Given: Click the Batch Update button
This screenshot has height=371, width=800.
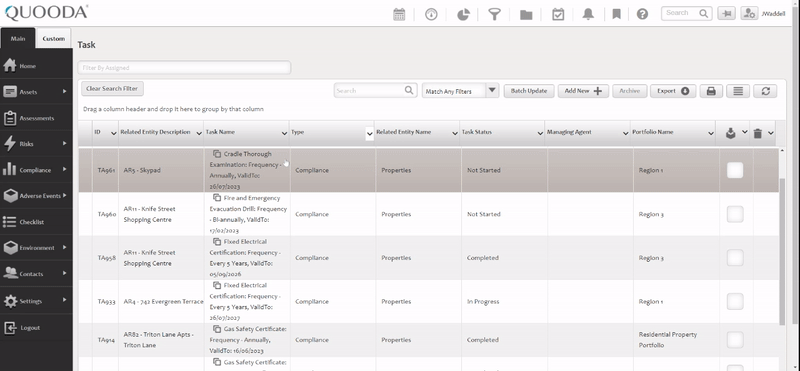Looking at the screenshot, I should coord(529,91).
